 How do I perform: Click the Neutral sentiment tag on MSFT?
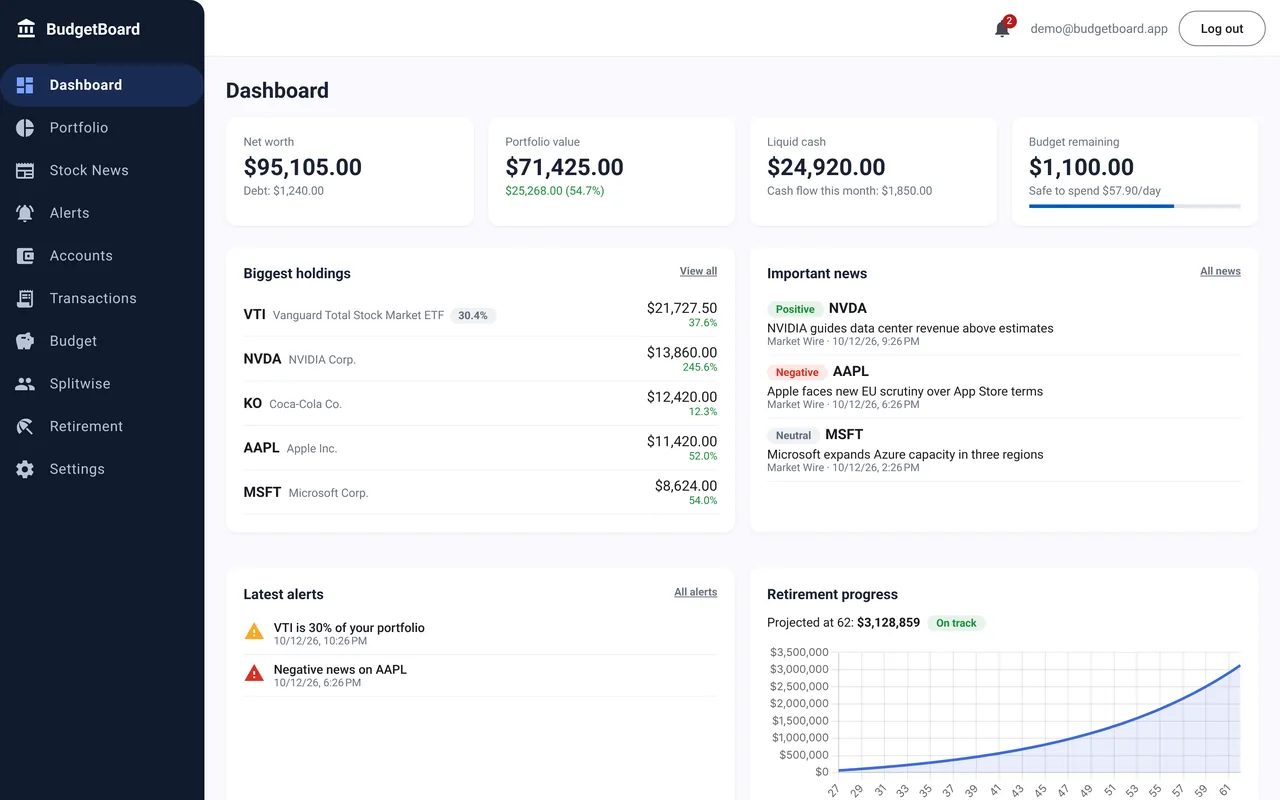pyautogui.click(x=793, y=435)
